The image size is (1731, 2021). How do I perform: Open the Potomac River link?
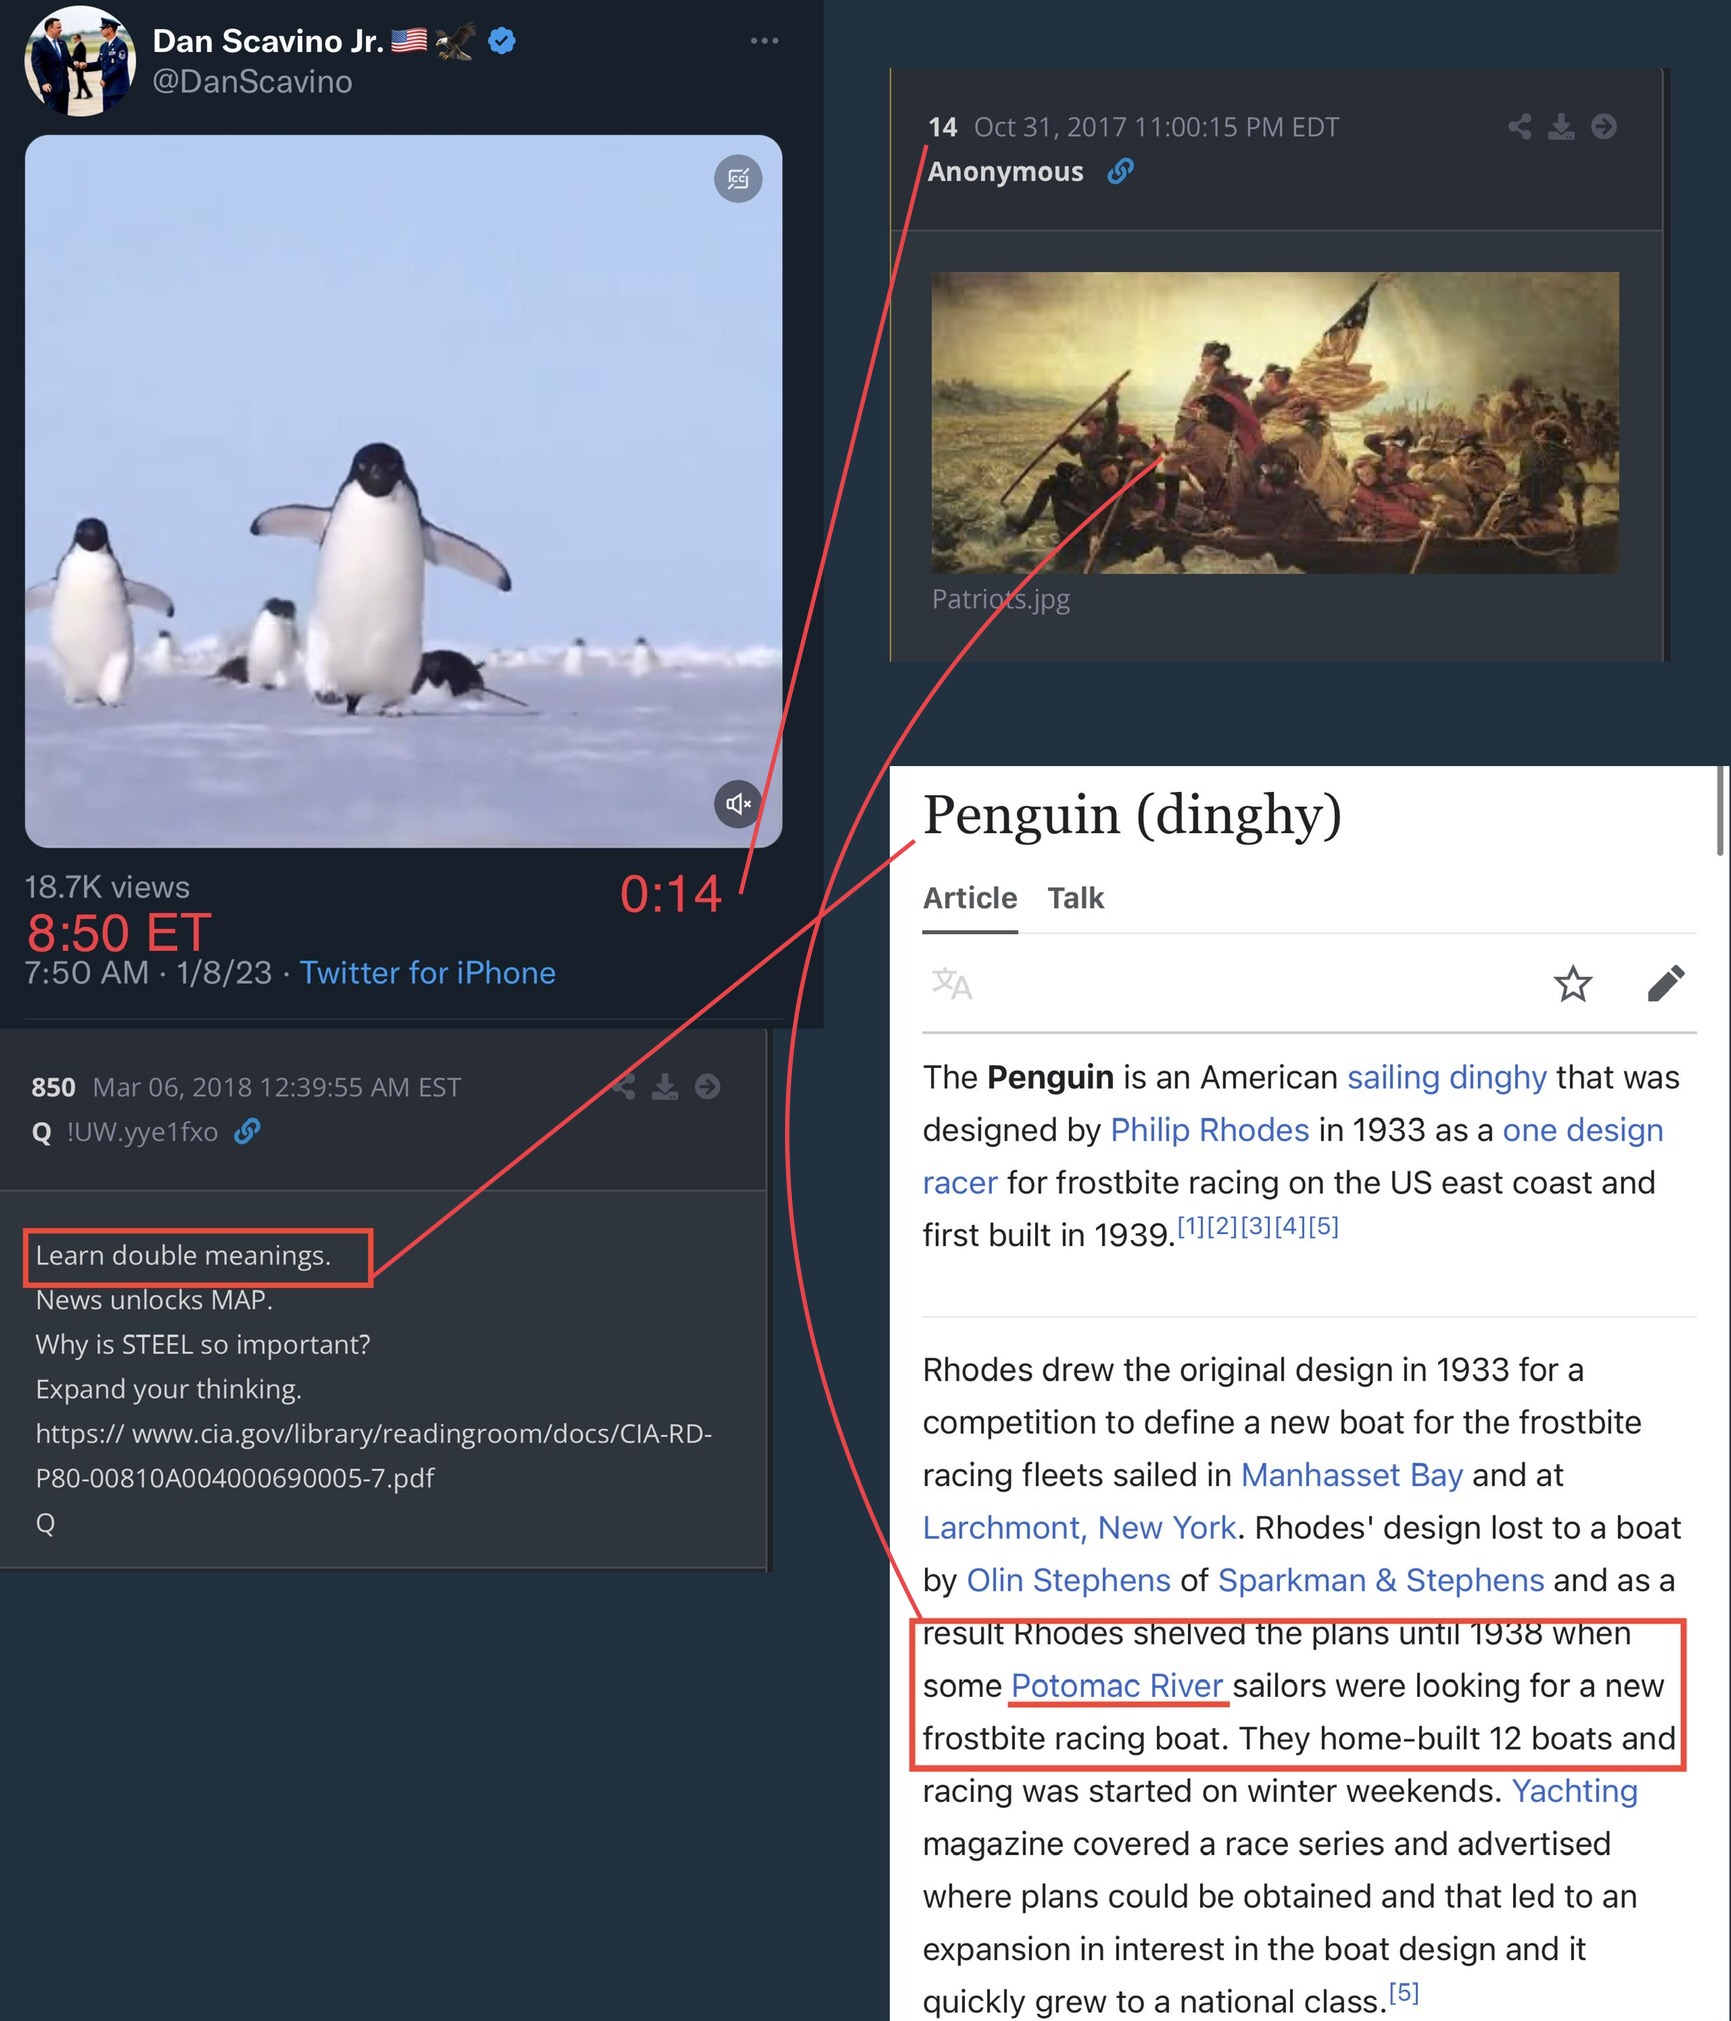tap(1117, 1685)
